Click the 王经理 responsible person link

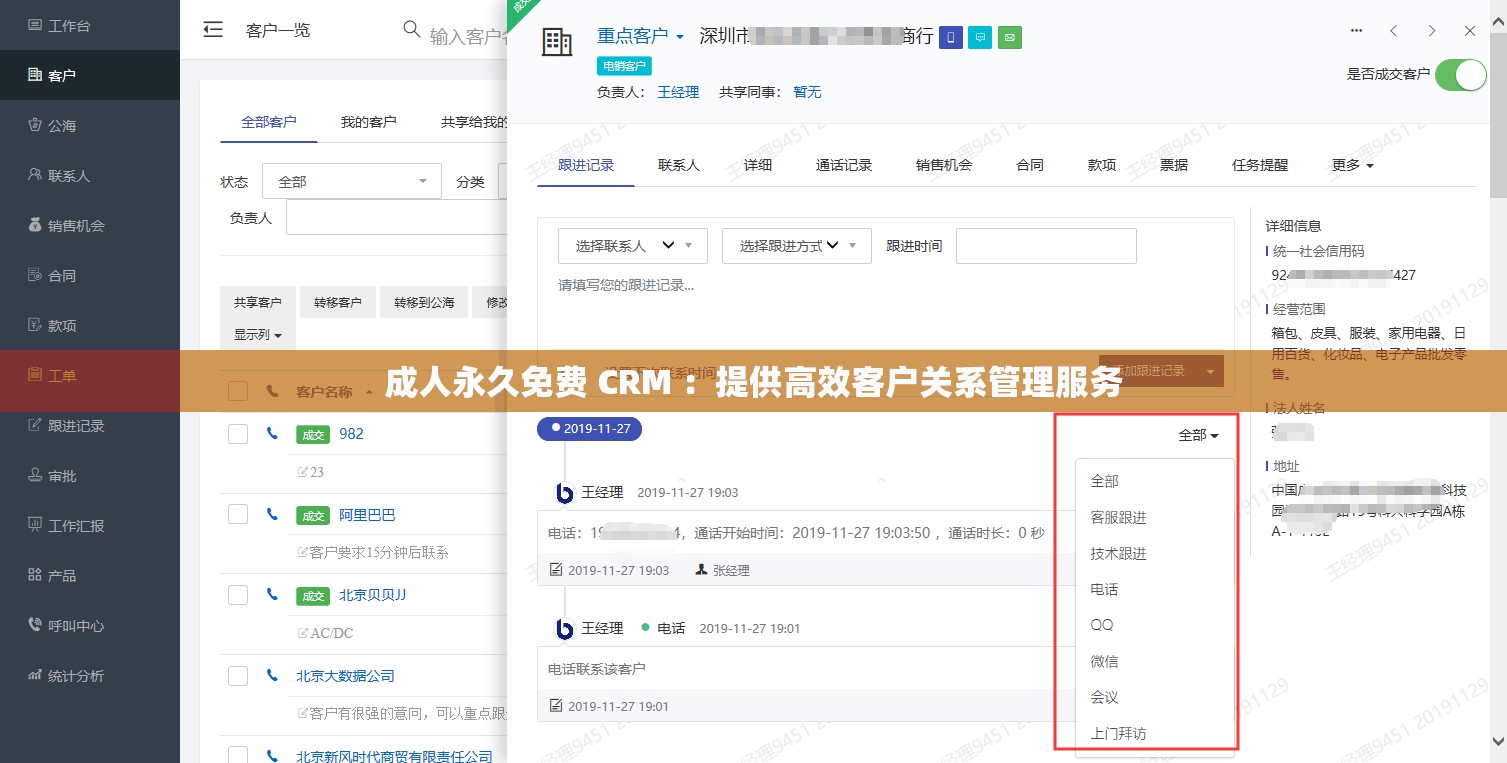(x=678, y=92)
